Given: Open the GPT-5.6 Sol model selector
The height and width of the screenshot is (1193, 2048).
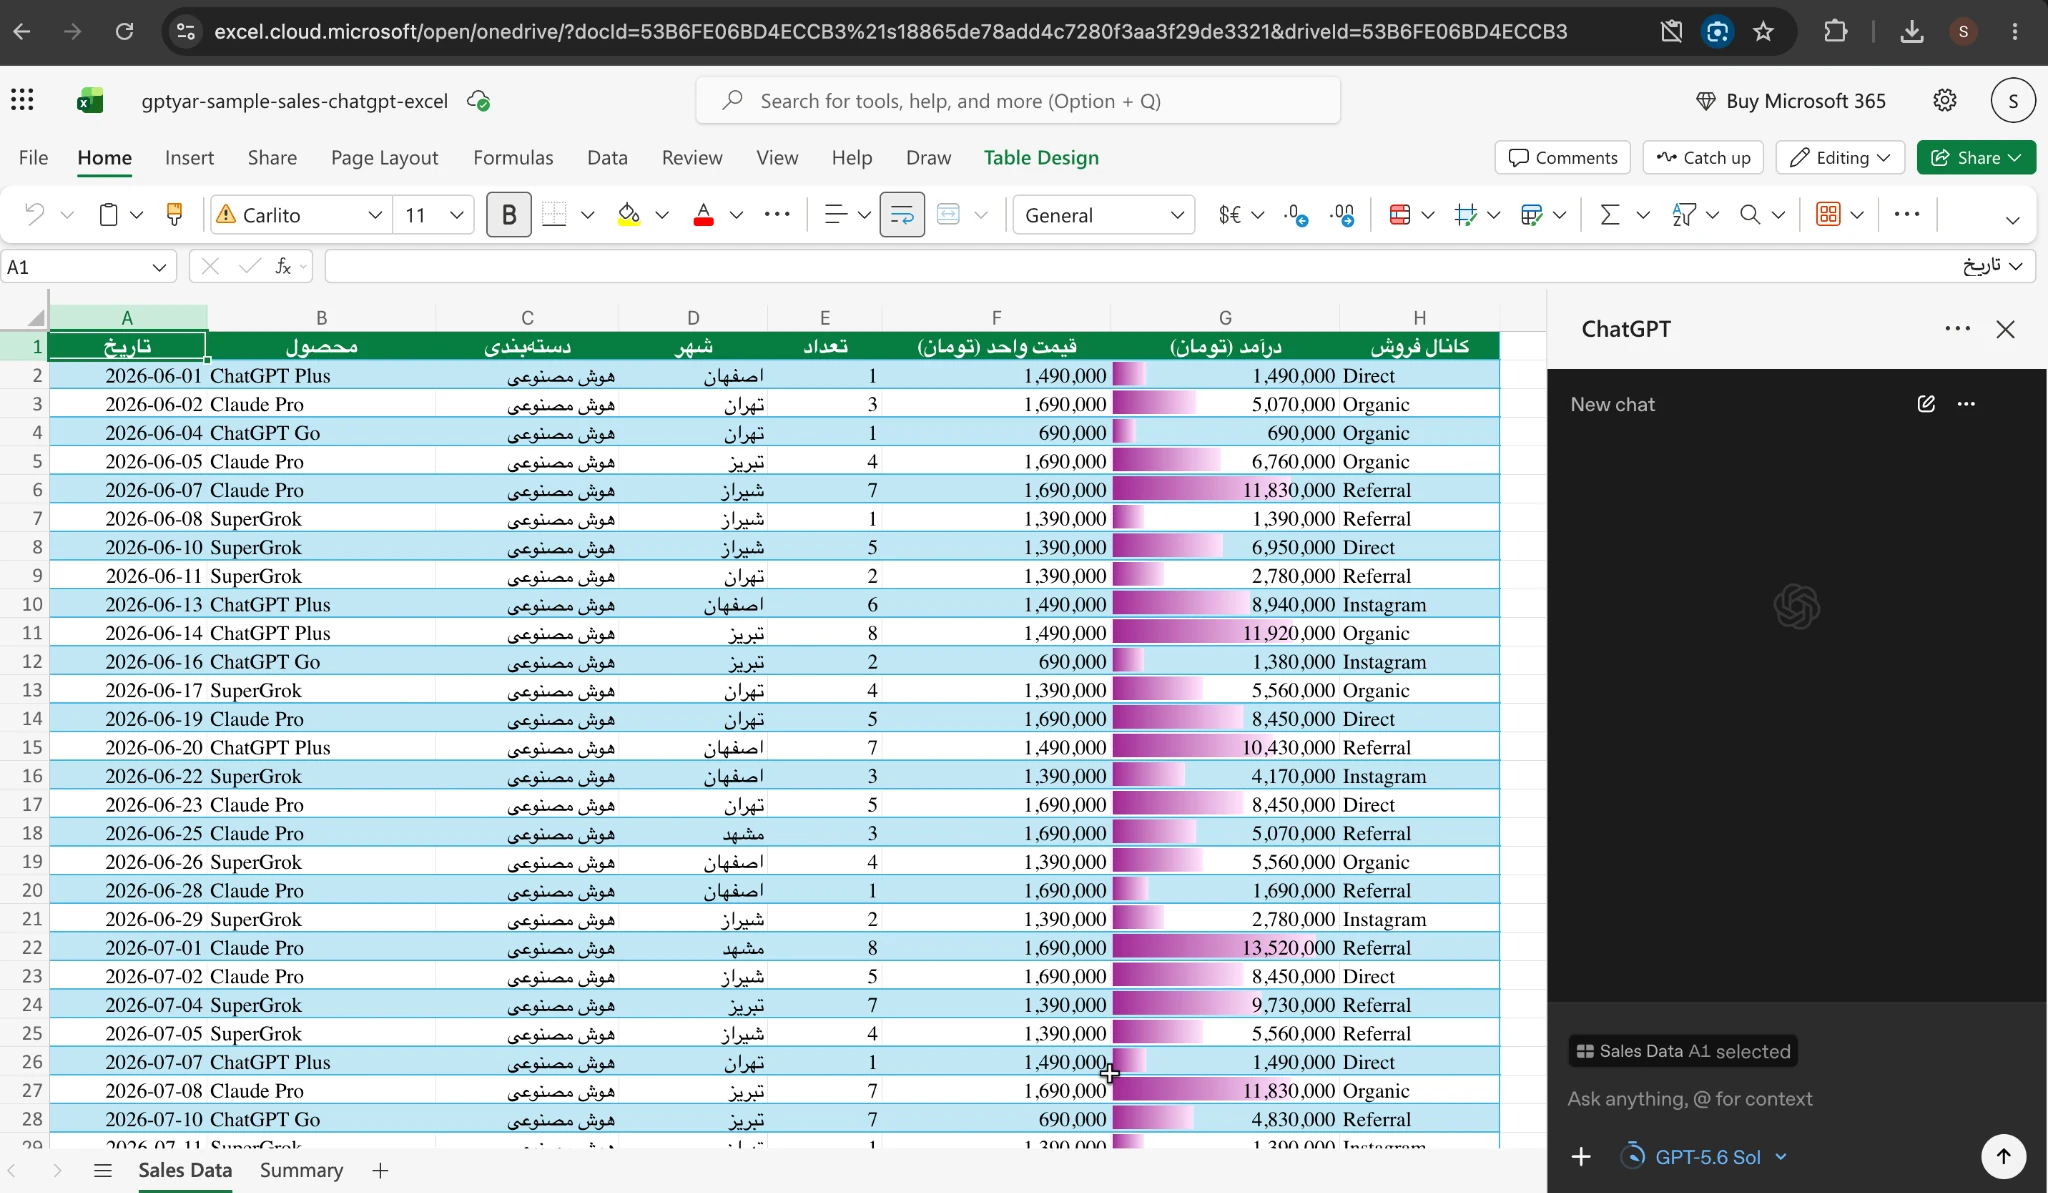Looking at the screenshot, I should (1704, 1157).
